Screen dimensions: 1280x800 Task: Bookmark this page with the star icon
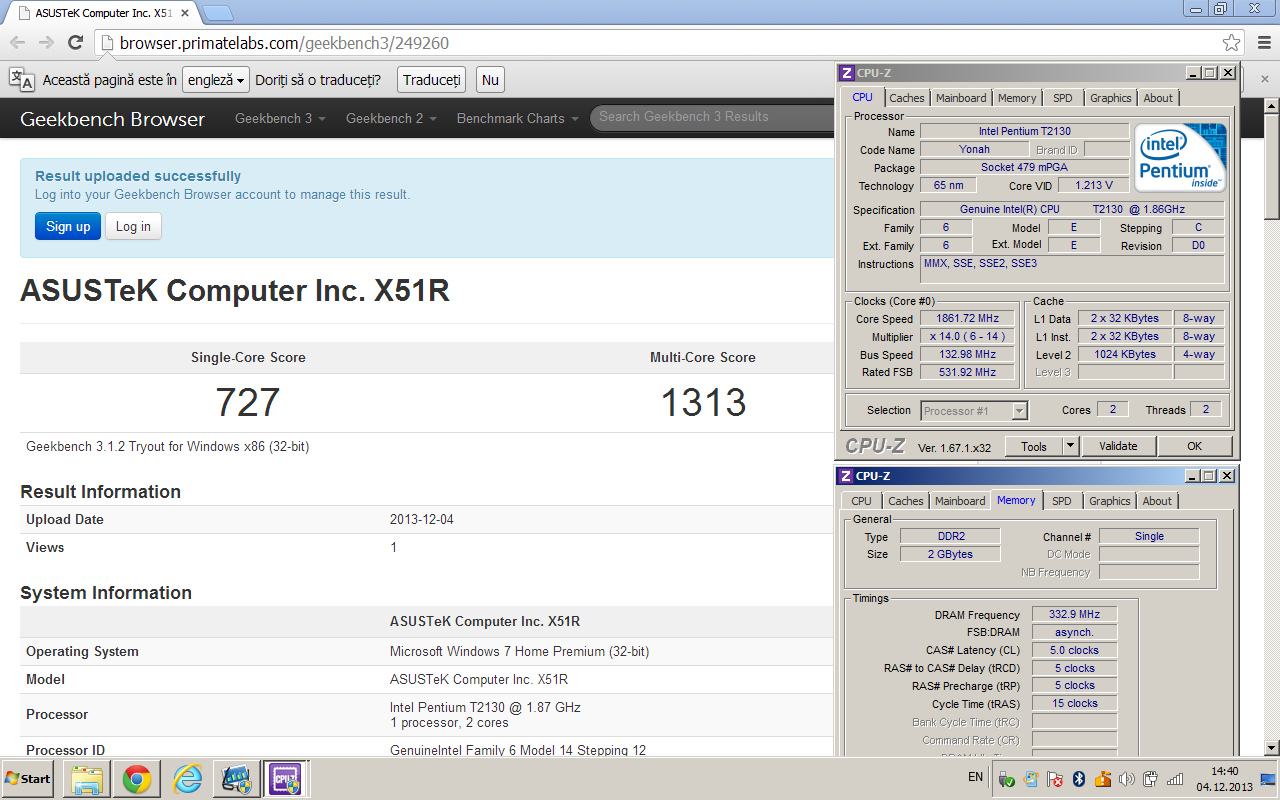pyautogui.click(x=1232, y=43)
